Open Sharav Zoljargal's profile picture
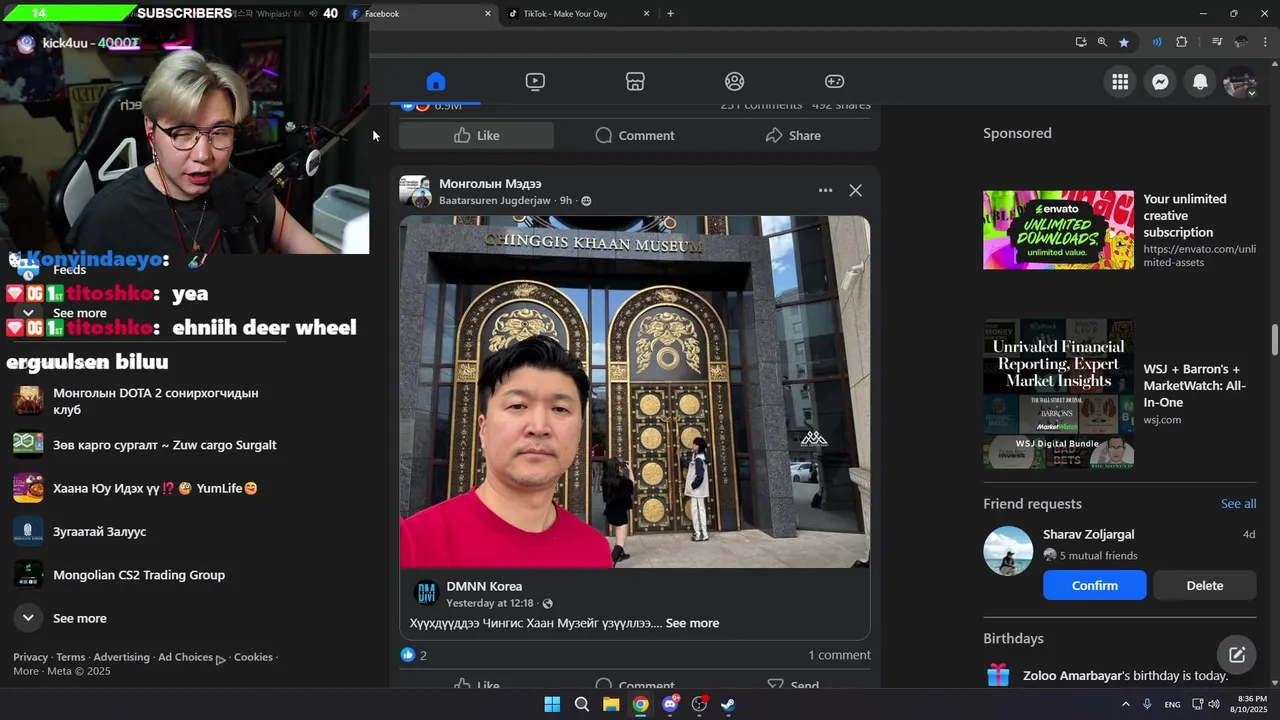Image resolution: width=1280 pixels, height=720 pixels. 1008,551
